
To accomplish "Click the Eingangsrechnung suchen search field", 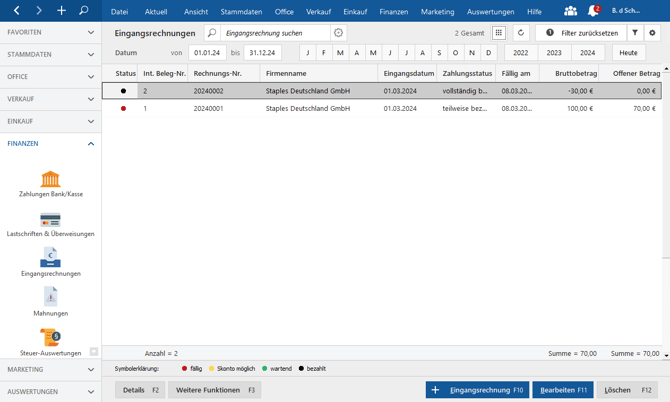I will [x=275, y=33].
